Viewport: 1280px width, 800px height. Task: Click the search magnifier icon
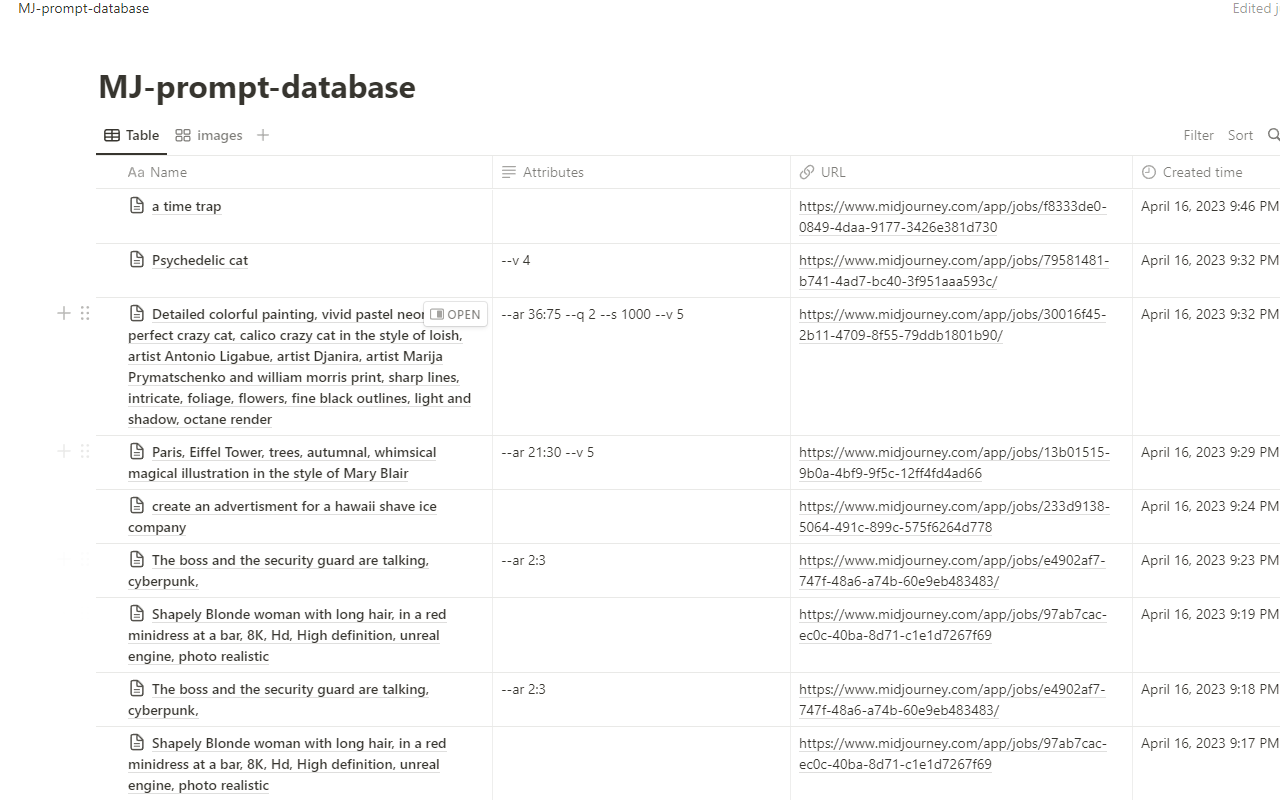pos(1273,135)
